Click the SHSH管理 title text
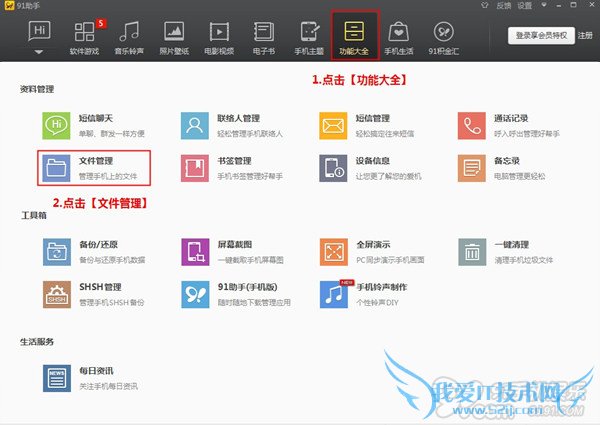This screenshot has width=600, height=425. point(100,287)
